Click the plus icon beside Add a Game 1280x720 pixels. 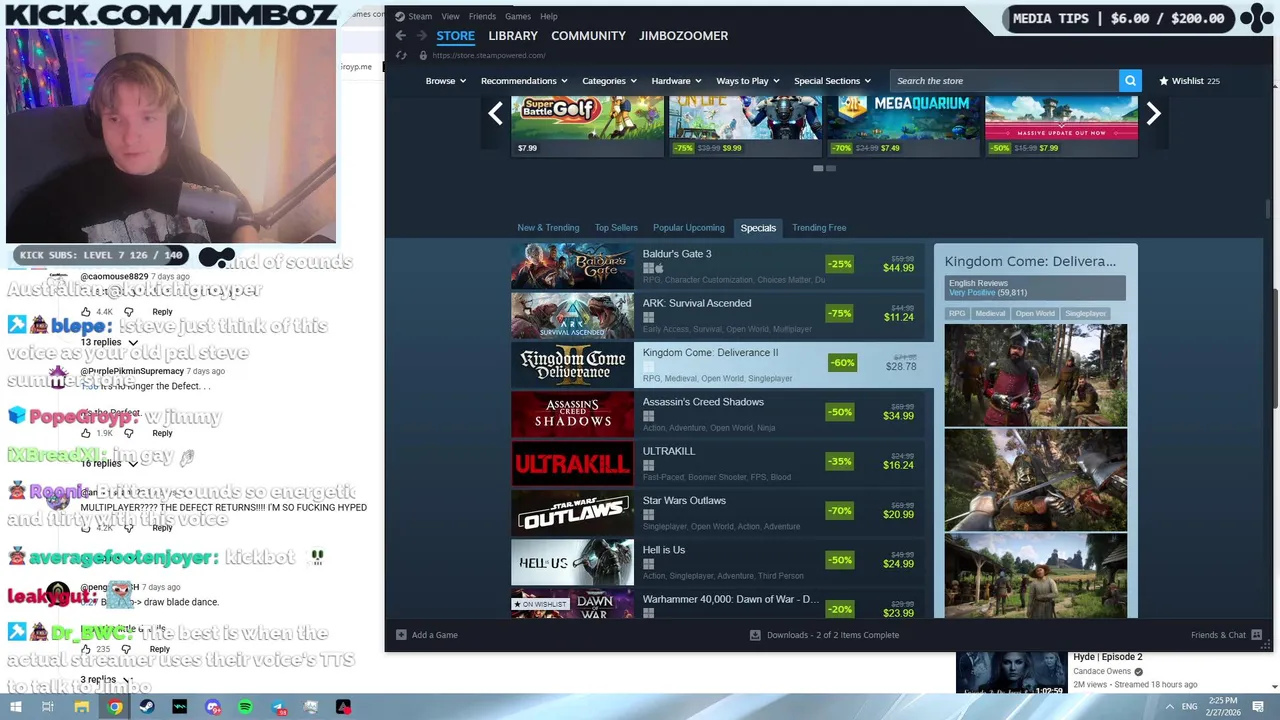pos(401,635)
